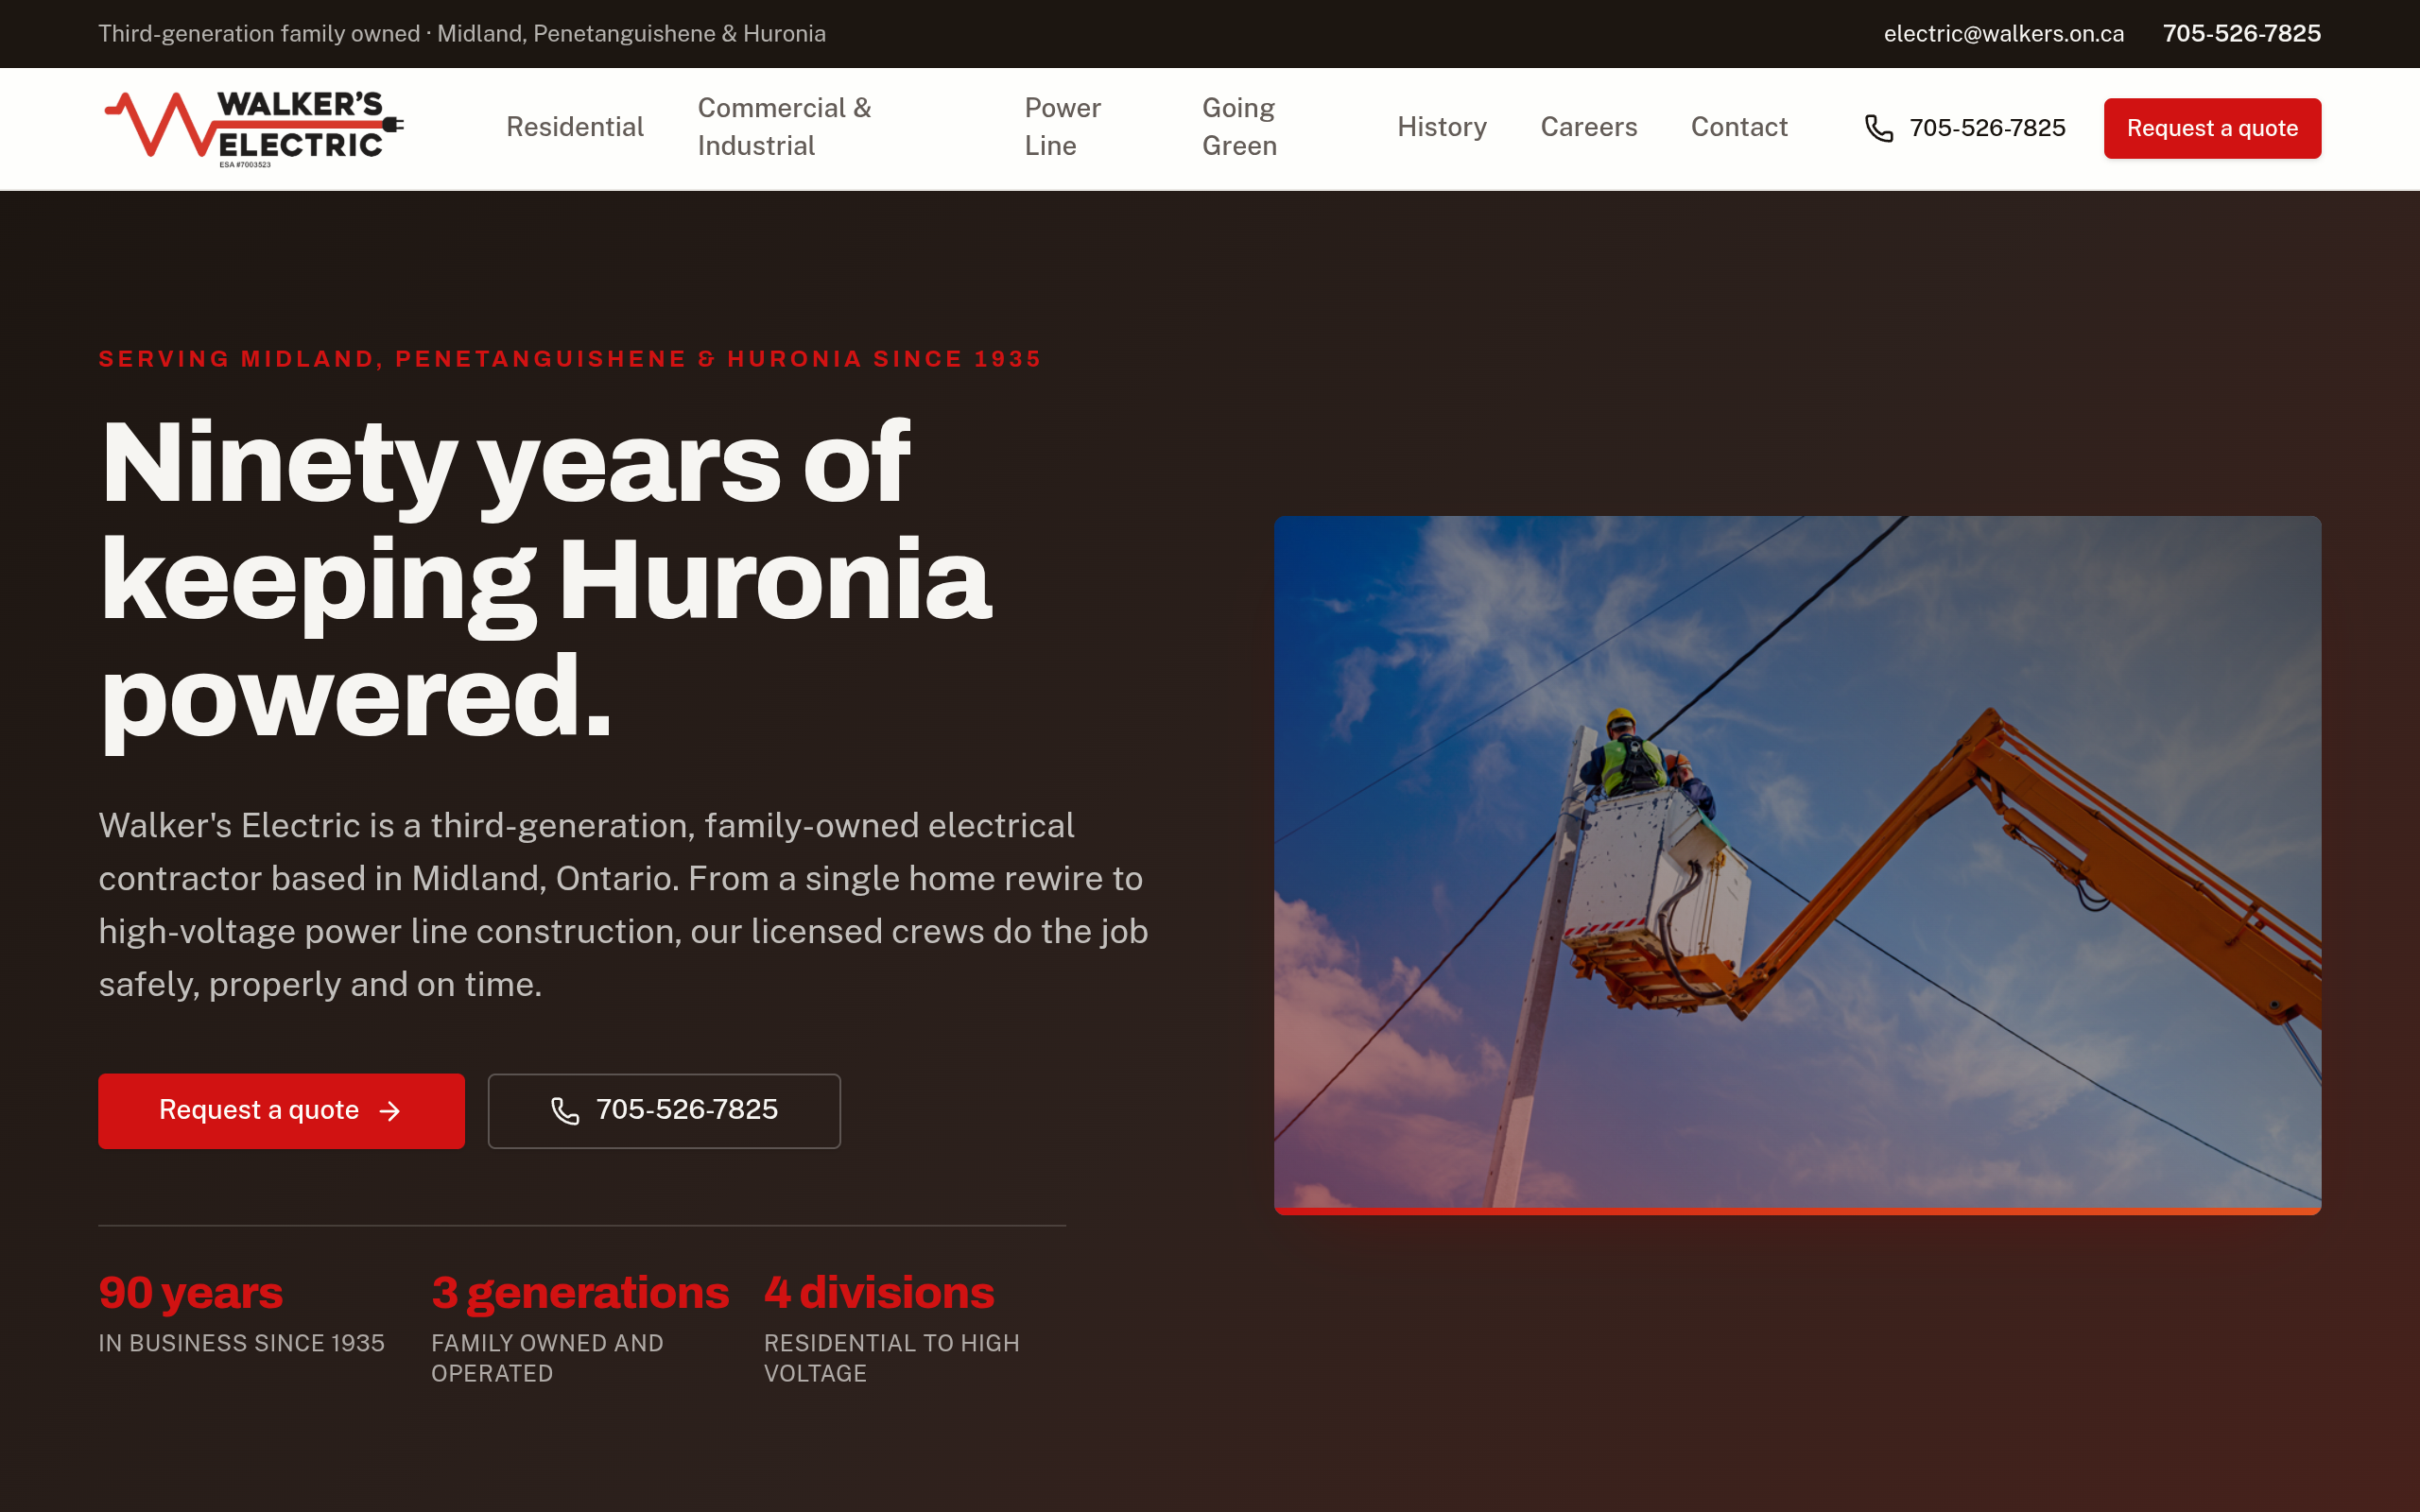Click the phone icon in hero call button
This screenshot has width=2420, height=1512.
point(565,1111)
